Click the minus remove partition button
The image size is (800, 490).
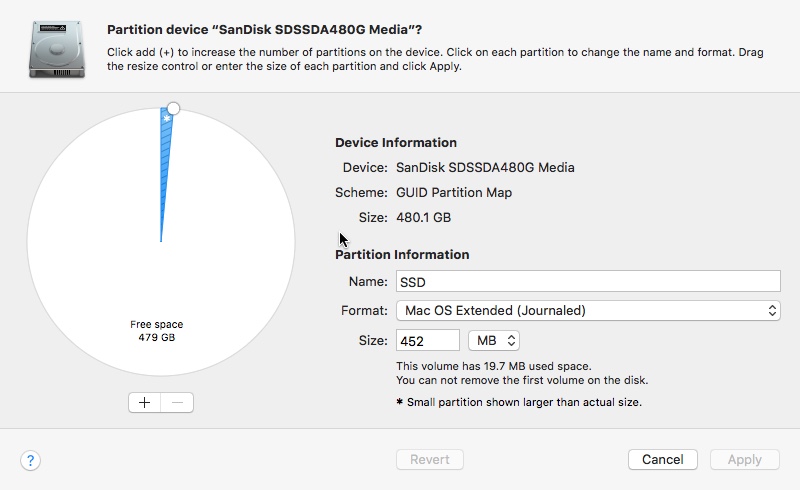point(177,403)
